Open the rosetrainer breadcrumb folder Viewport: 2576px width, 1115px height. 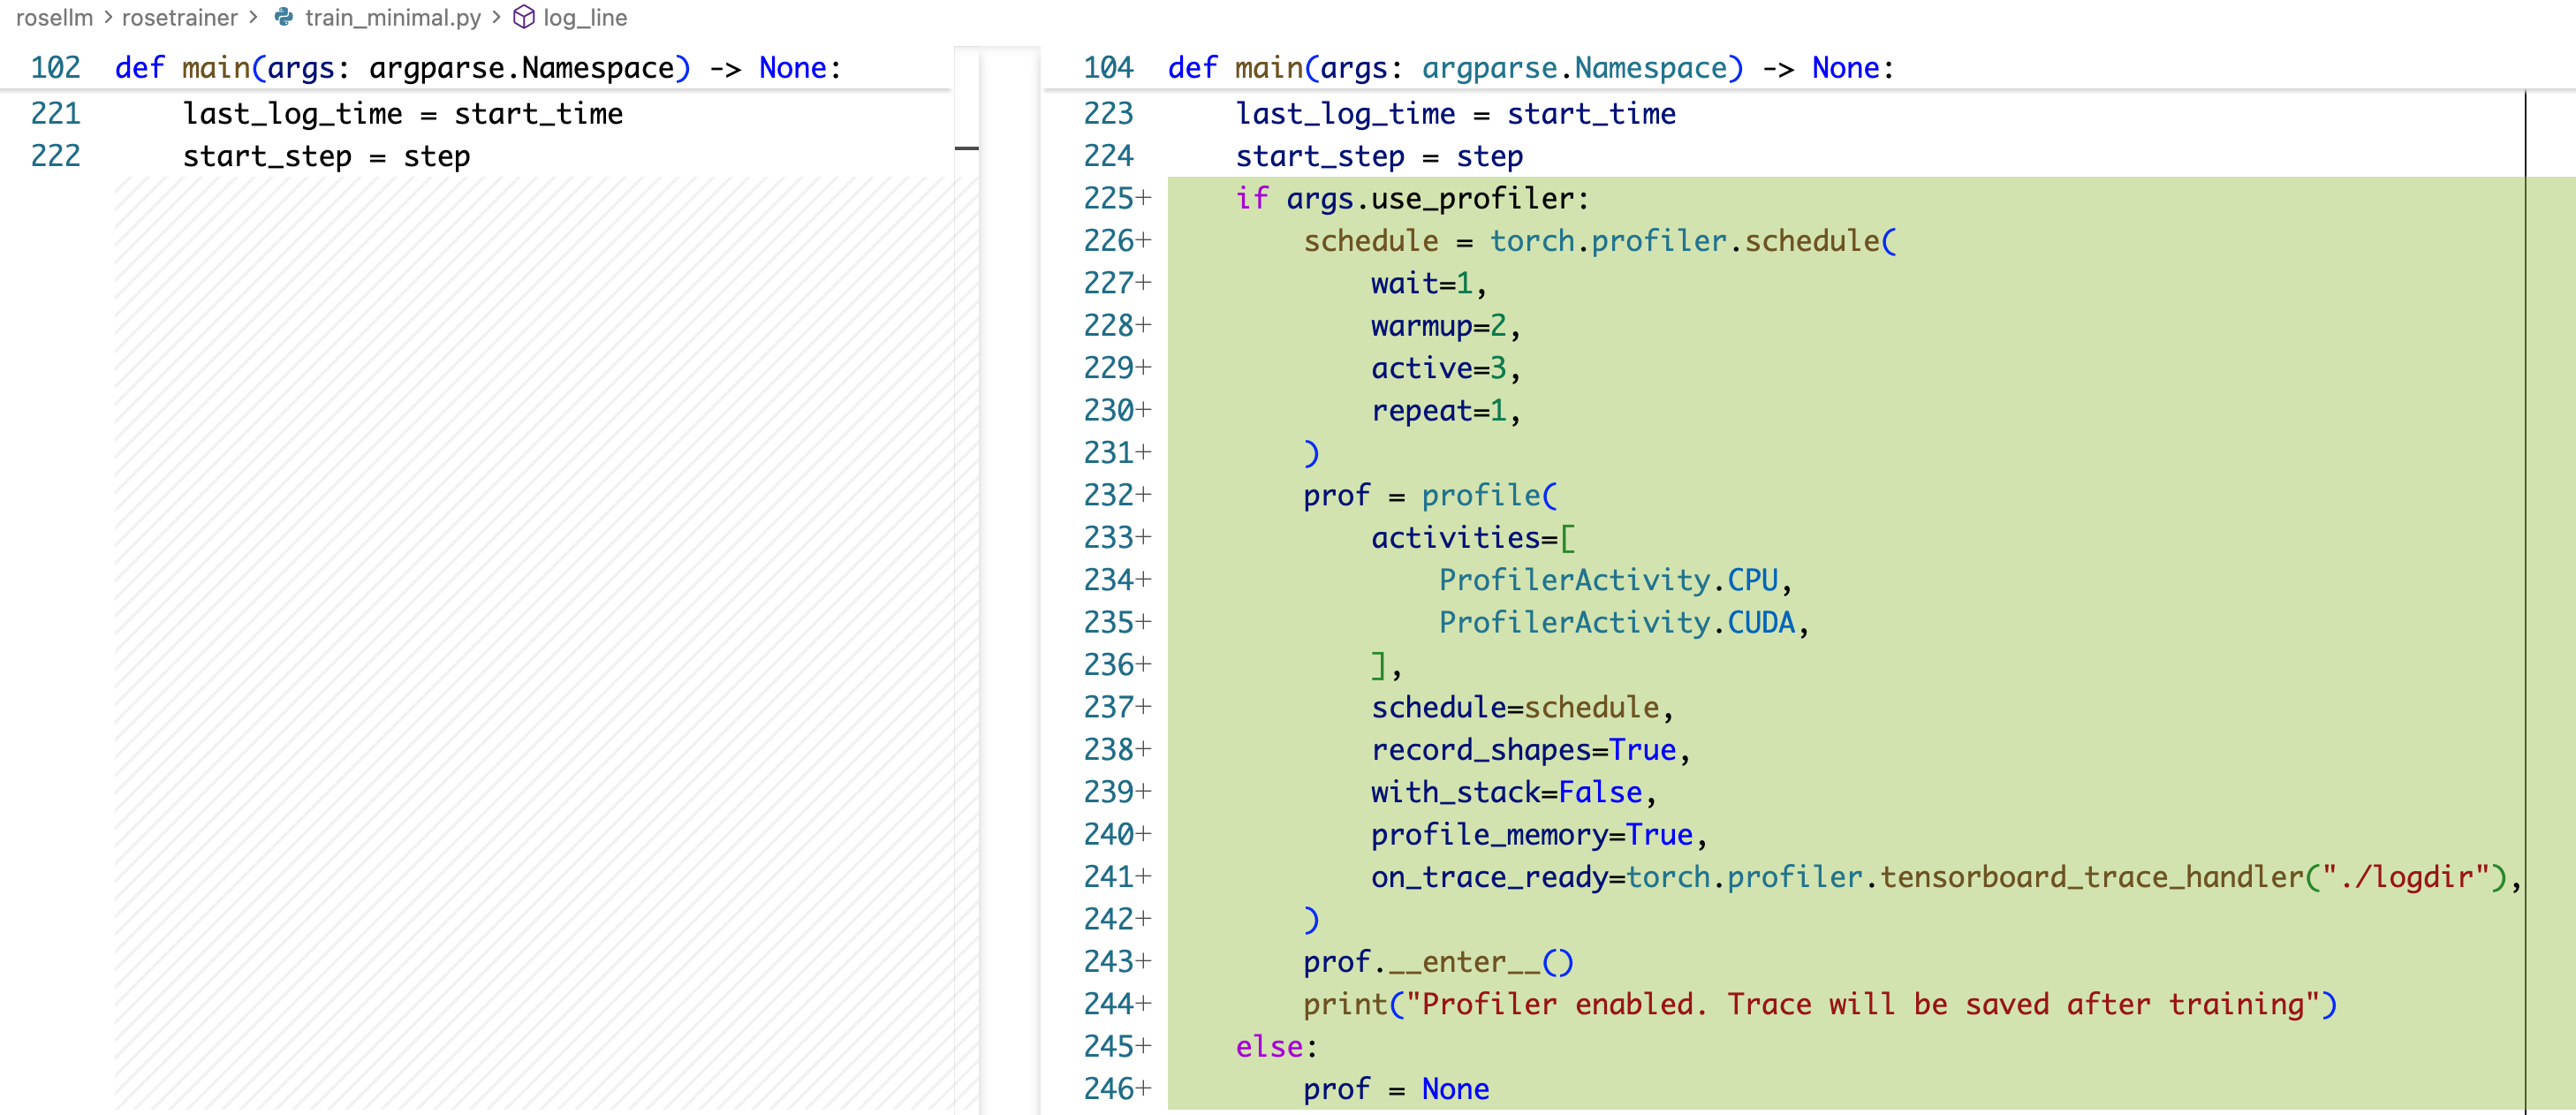(179, 17)
